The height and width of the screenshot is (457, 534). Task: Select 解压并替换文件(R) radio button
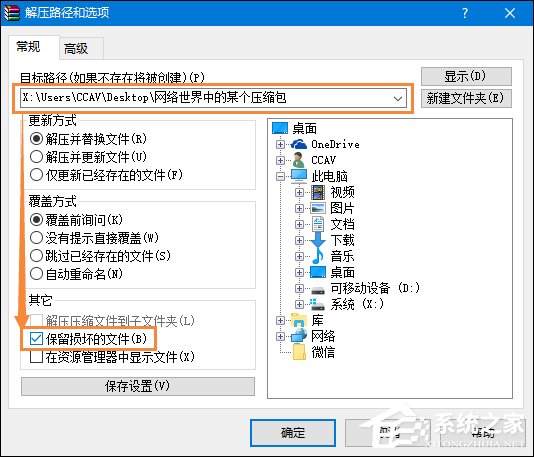(x=36, y=139)
